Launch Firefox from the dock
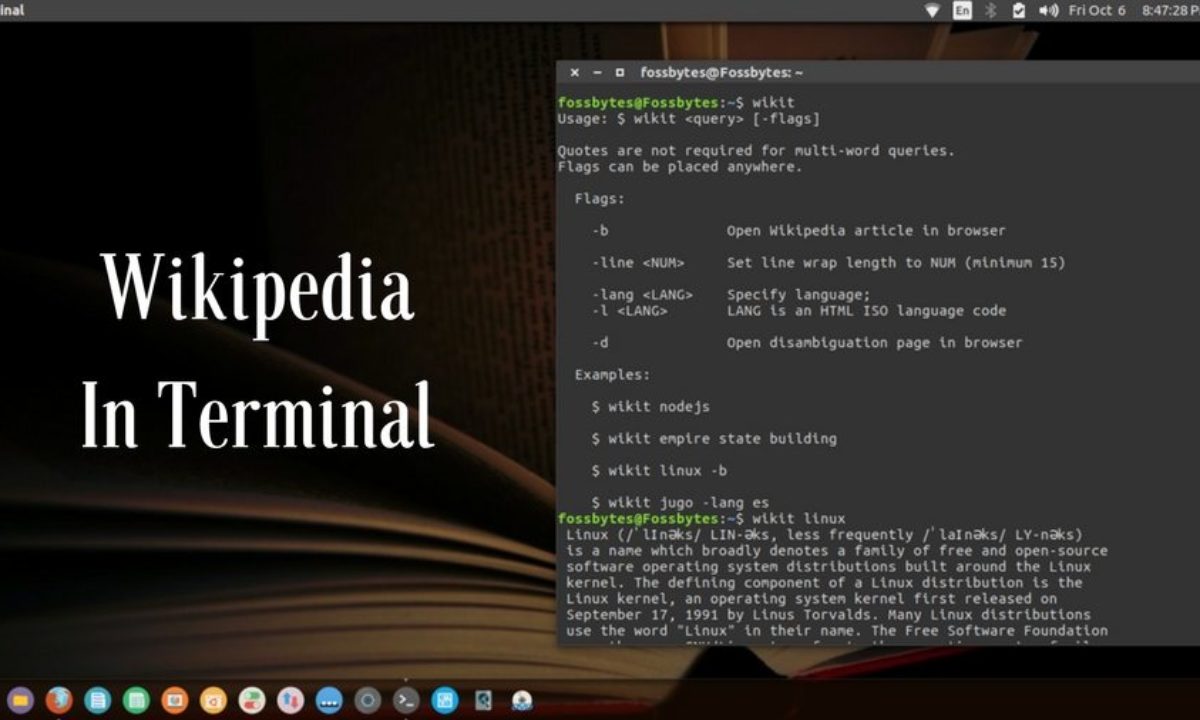 59,700
